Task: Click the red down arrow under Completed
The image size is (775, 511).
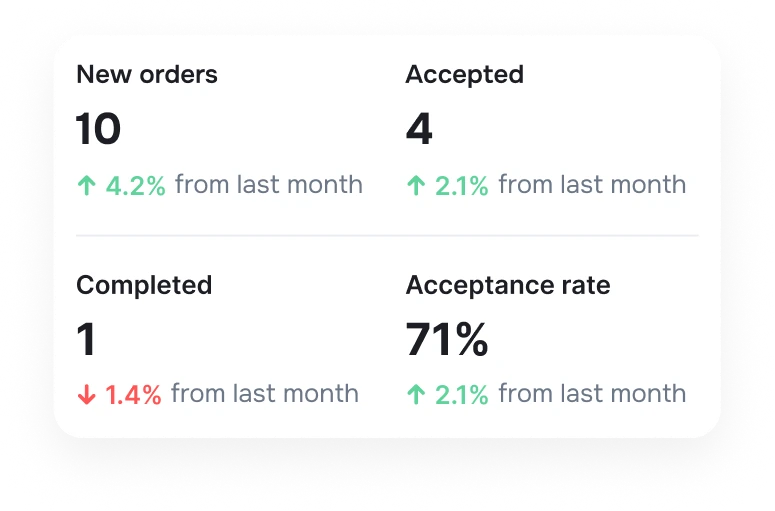Action: click(86, 395)
